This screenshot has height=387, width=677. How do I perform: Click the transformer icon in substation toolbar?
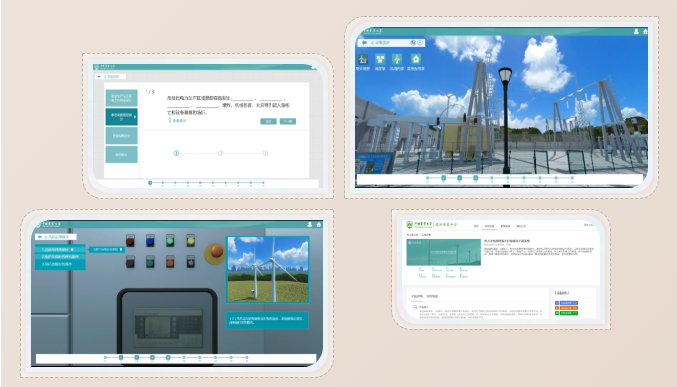click(380, 59)
